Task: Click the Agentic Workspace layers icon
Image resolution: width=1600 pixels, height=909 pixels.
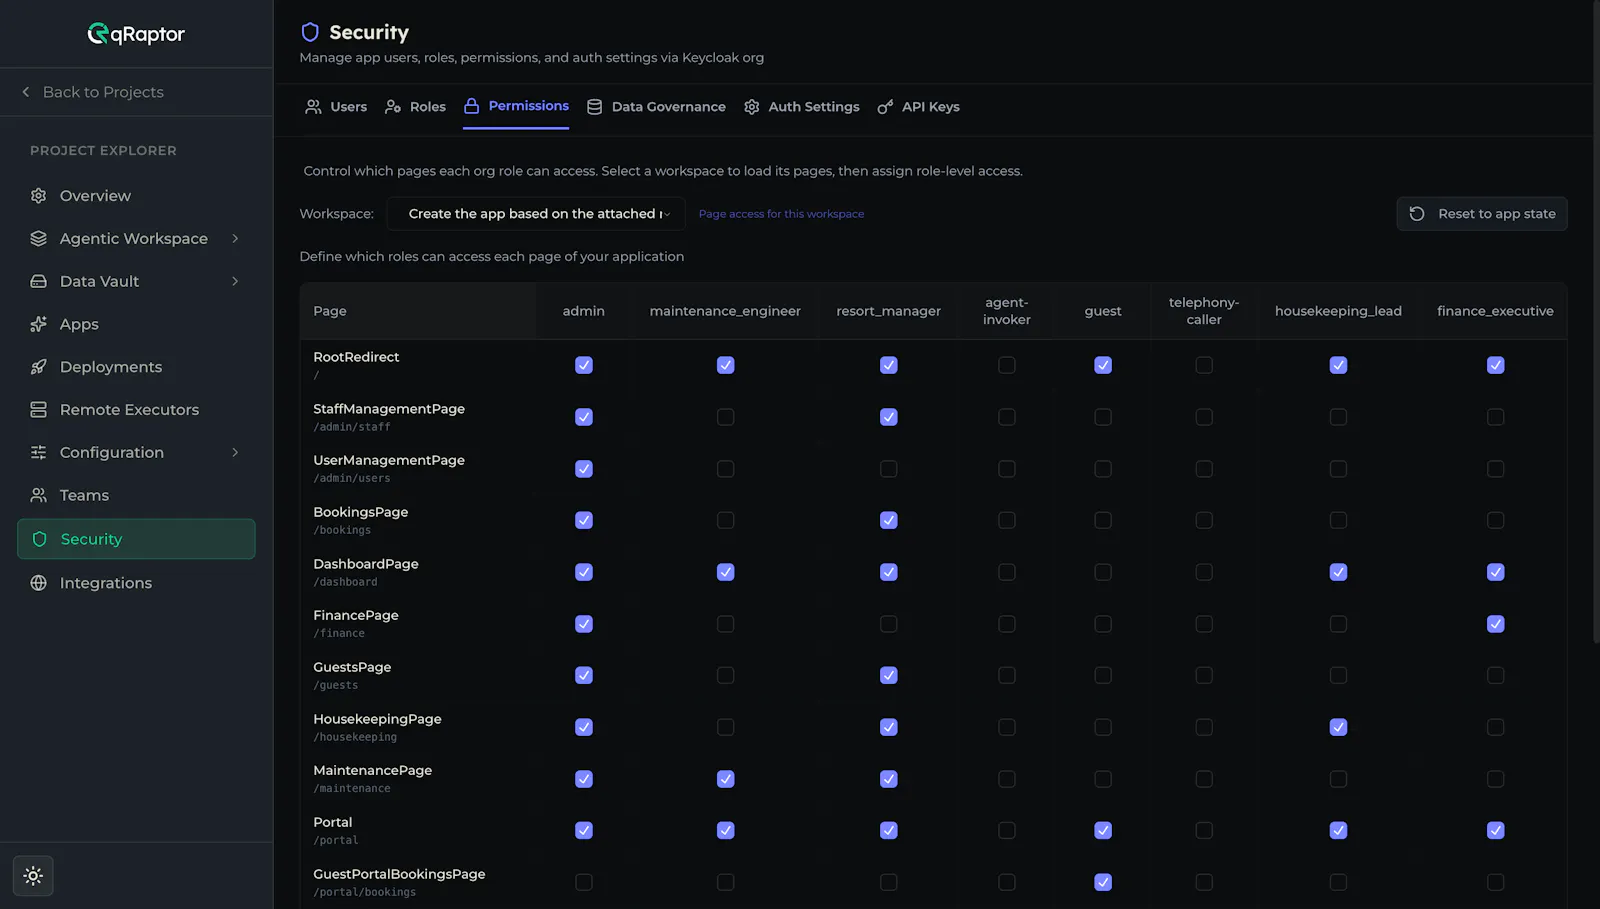Action: (39, 239)
